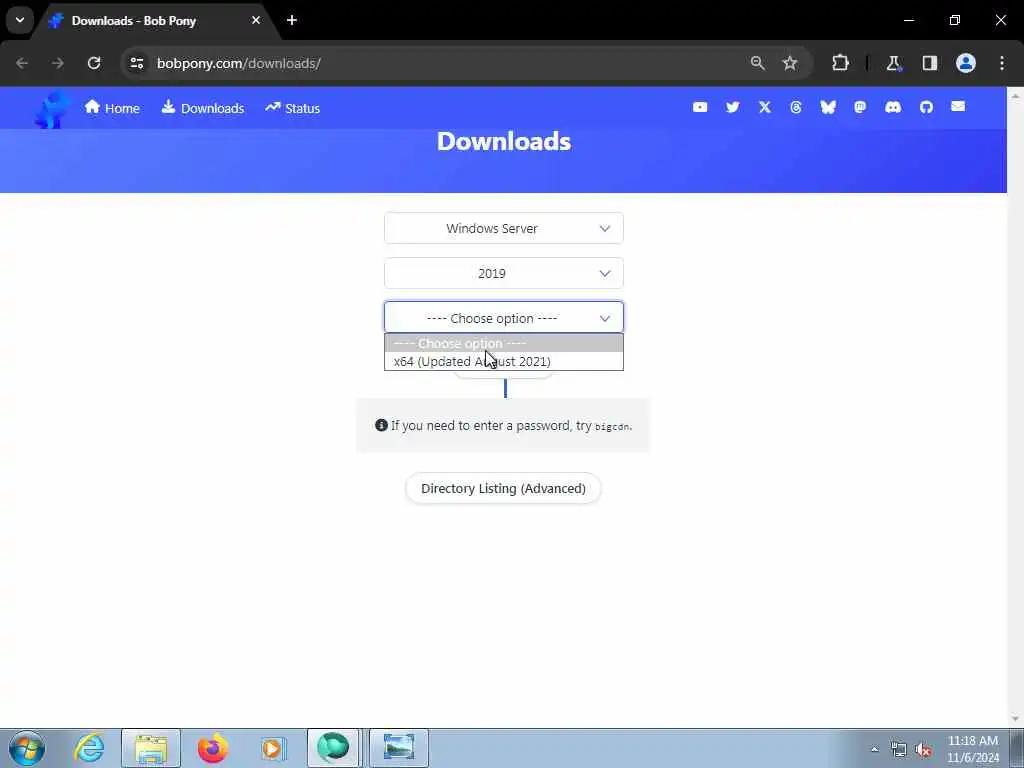Open the Discord icon
The height and width of the screenshot is (768, 1024).
893,107
